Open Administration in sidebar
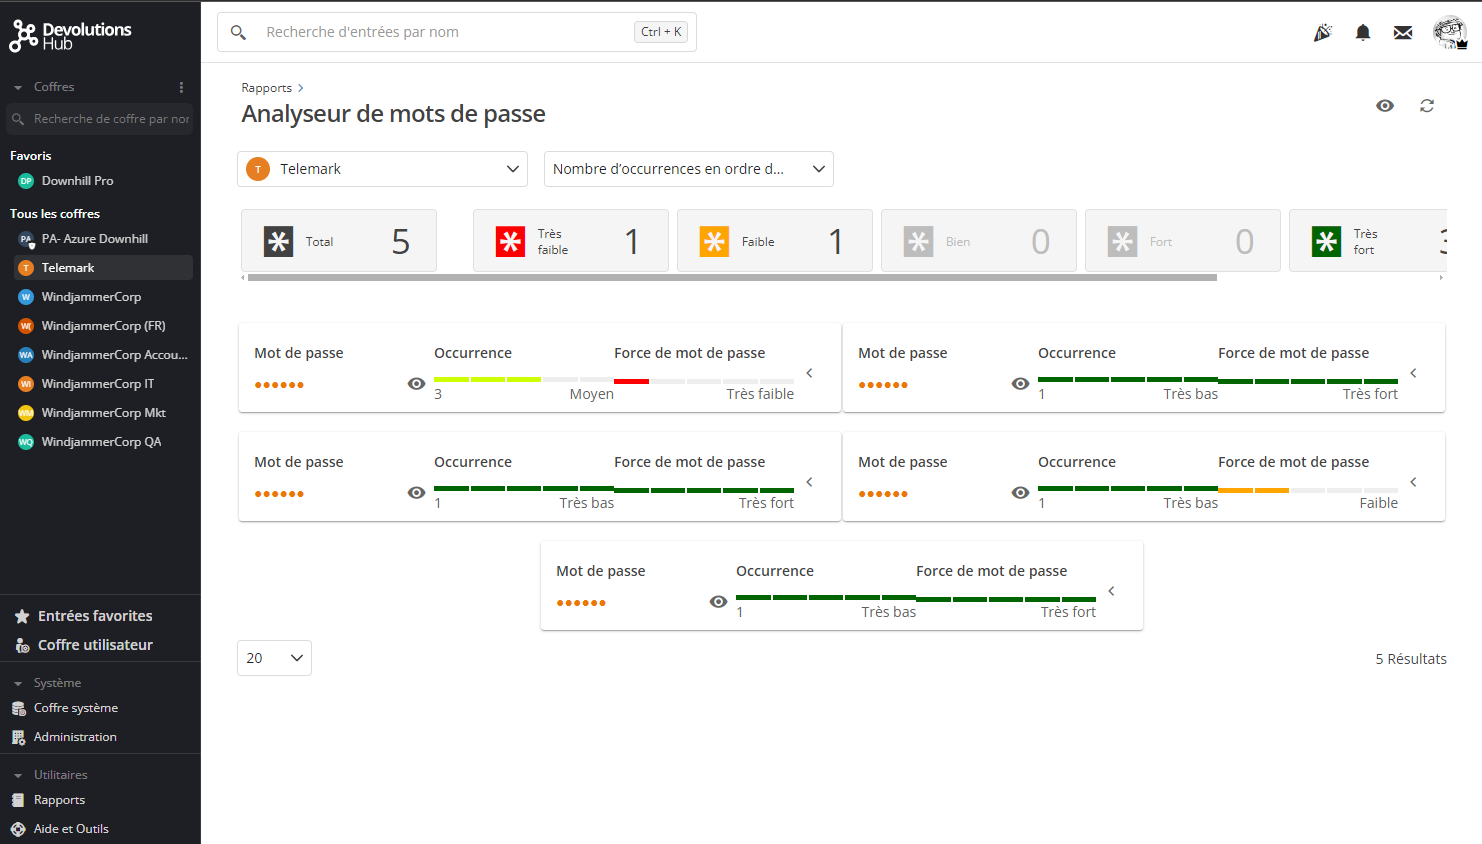 coord(75,737)
